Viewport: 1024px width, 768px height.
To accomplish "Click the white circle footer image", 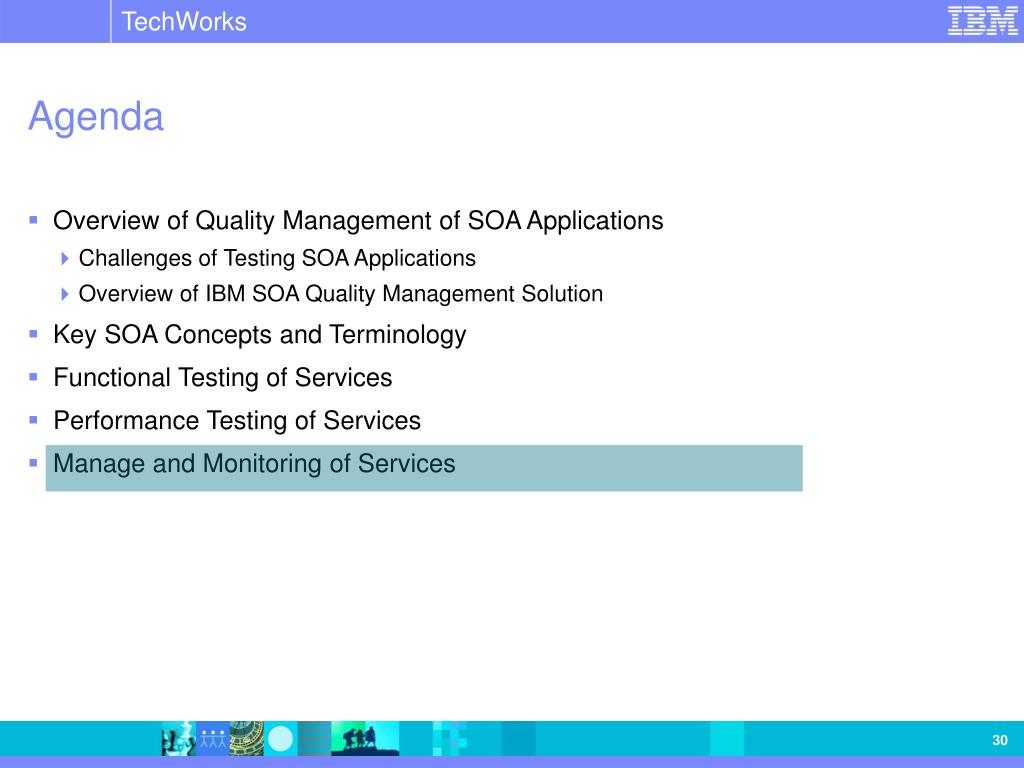I will pos(281,739).
